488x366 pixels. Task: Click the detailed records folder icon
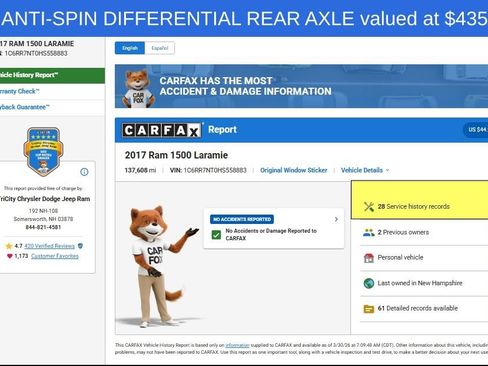pos(369,309)
